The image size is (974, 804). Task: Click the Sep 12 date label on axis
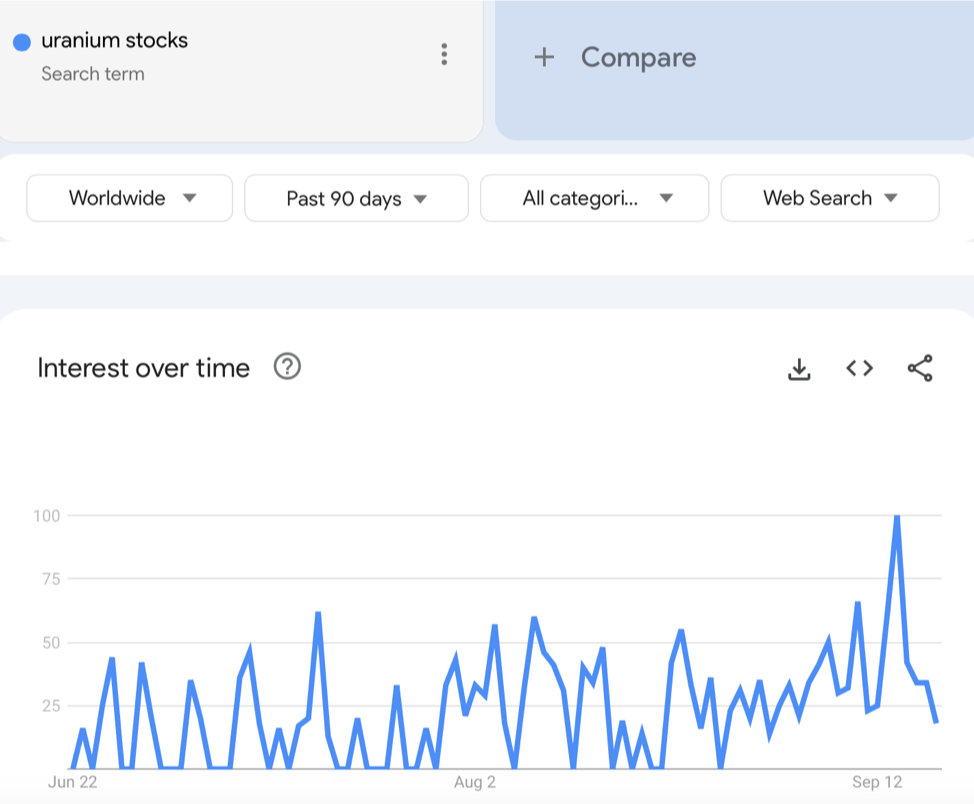tap(877, 782)
